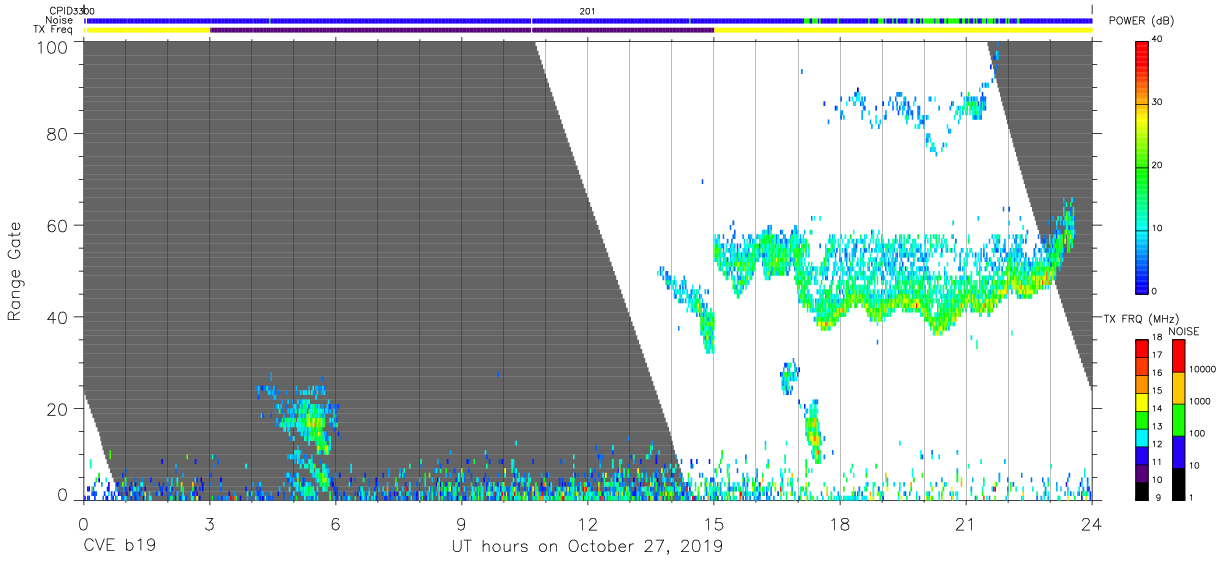Viewport: 1228px width, 567px height.
Task: Pick the green swatch in the noise legend
Action: (1178, 419)
